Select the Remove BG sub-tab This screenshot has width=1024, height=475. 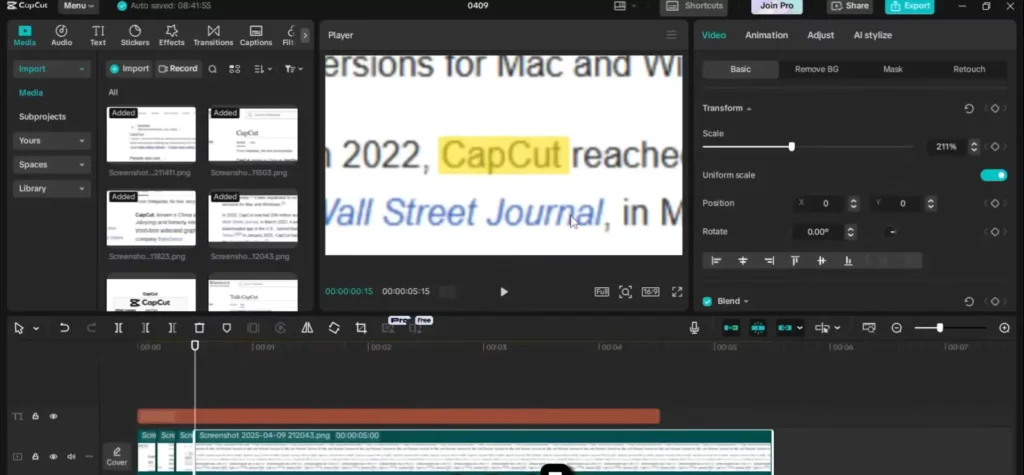click(x=816, y=69)
